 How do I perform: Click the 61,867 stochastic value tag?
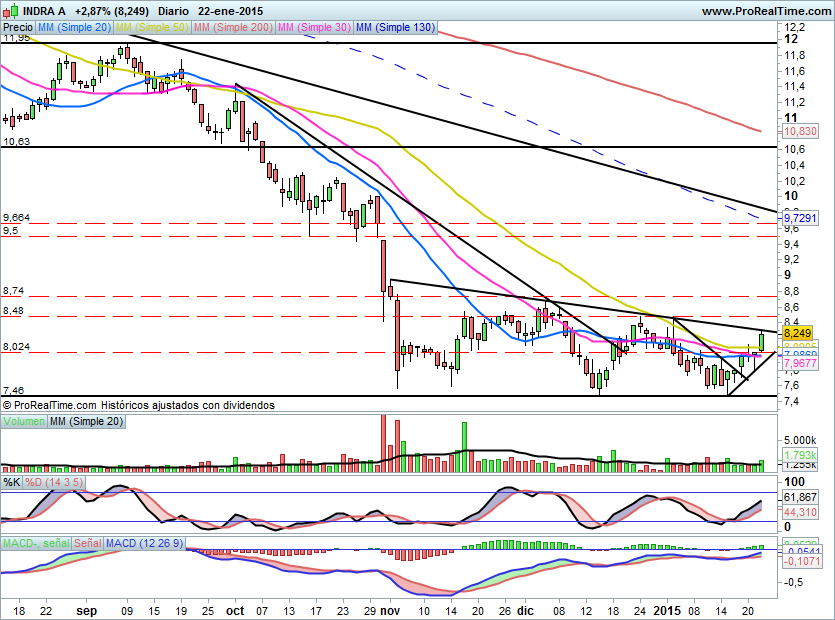pyautogui.click(x=799, y=497)
